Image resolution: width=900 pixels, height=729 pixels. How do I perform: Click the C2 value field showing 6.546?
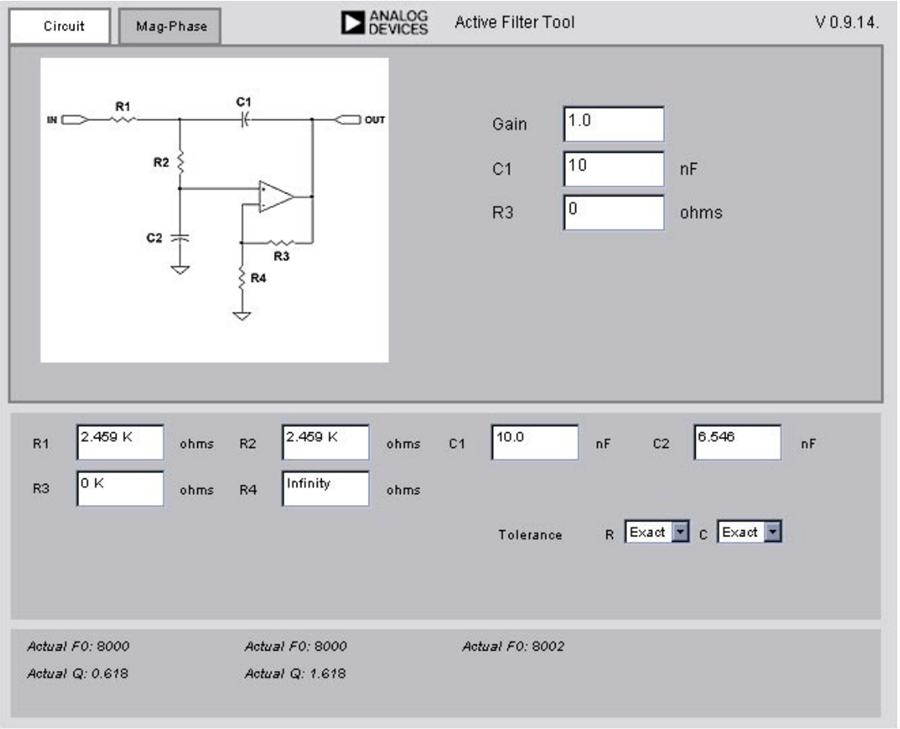[x=737, y=442]
